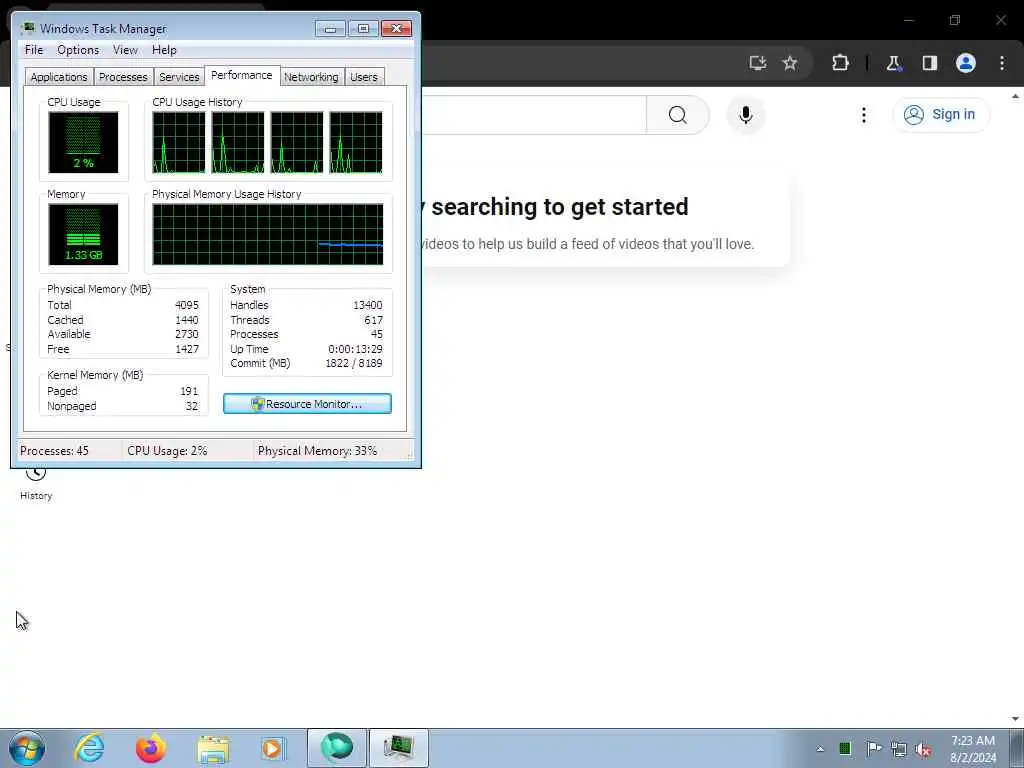Switch to the Networking tab
1024x768 pixels.
pos(311,77)
